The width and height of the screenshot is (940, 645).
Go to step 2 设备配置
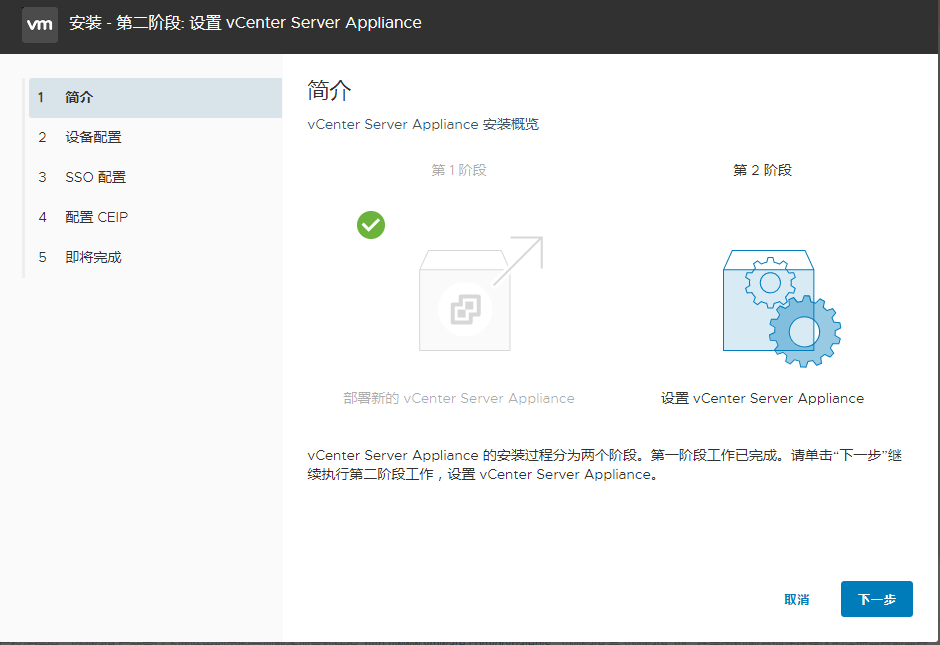pos(155,137)
